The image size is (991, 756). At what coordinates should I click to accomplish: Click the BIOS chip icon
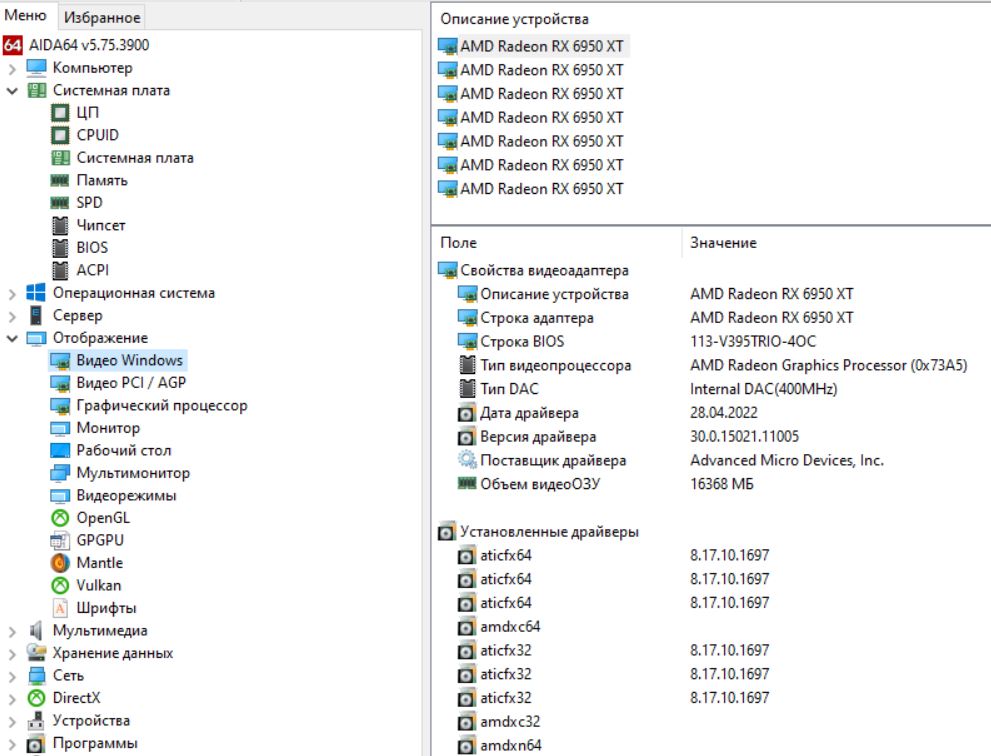(60, 248)
